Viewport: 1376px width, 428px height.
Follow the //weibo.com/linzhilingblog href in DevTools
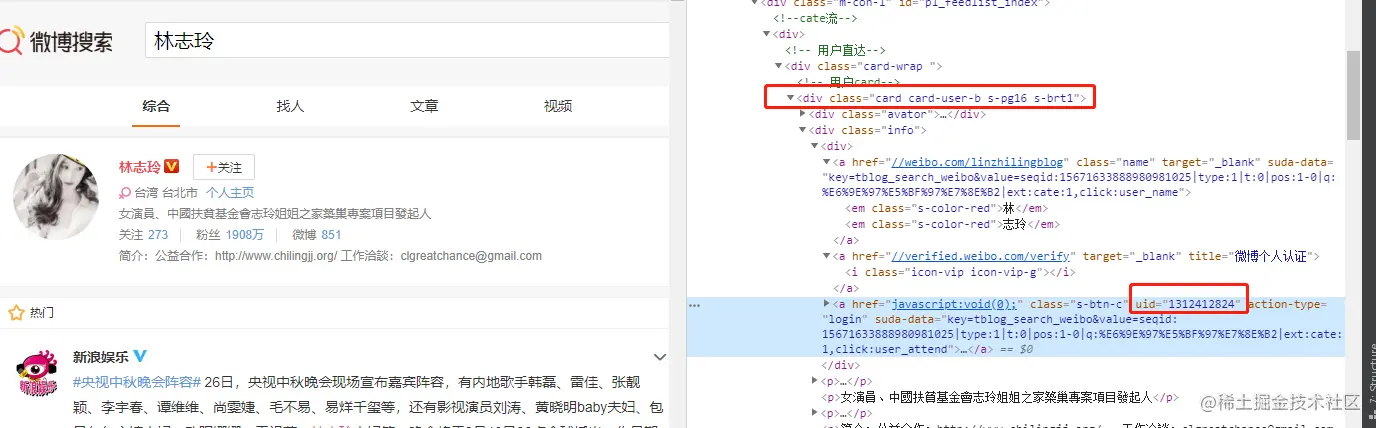tap(979, 162)
